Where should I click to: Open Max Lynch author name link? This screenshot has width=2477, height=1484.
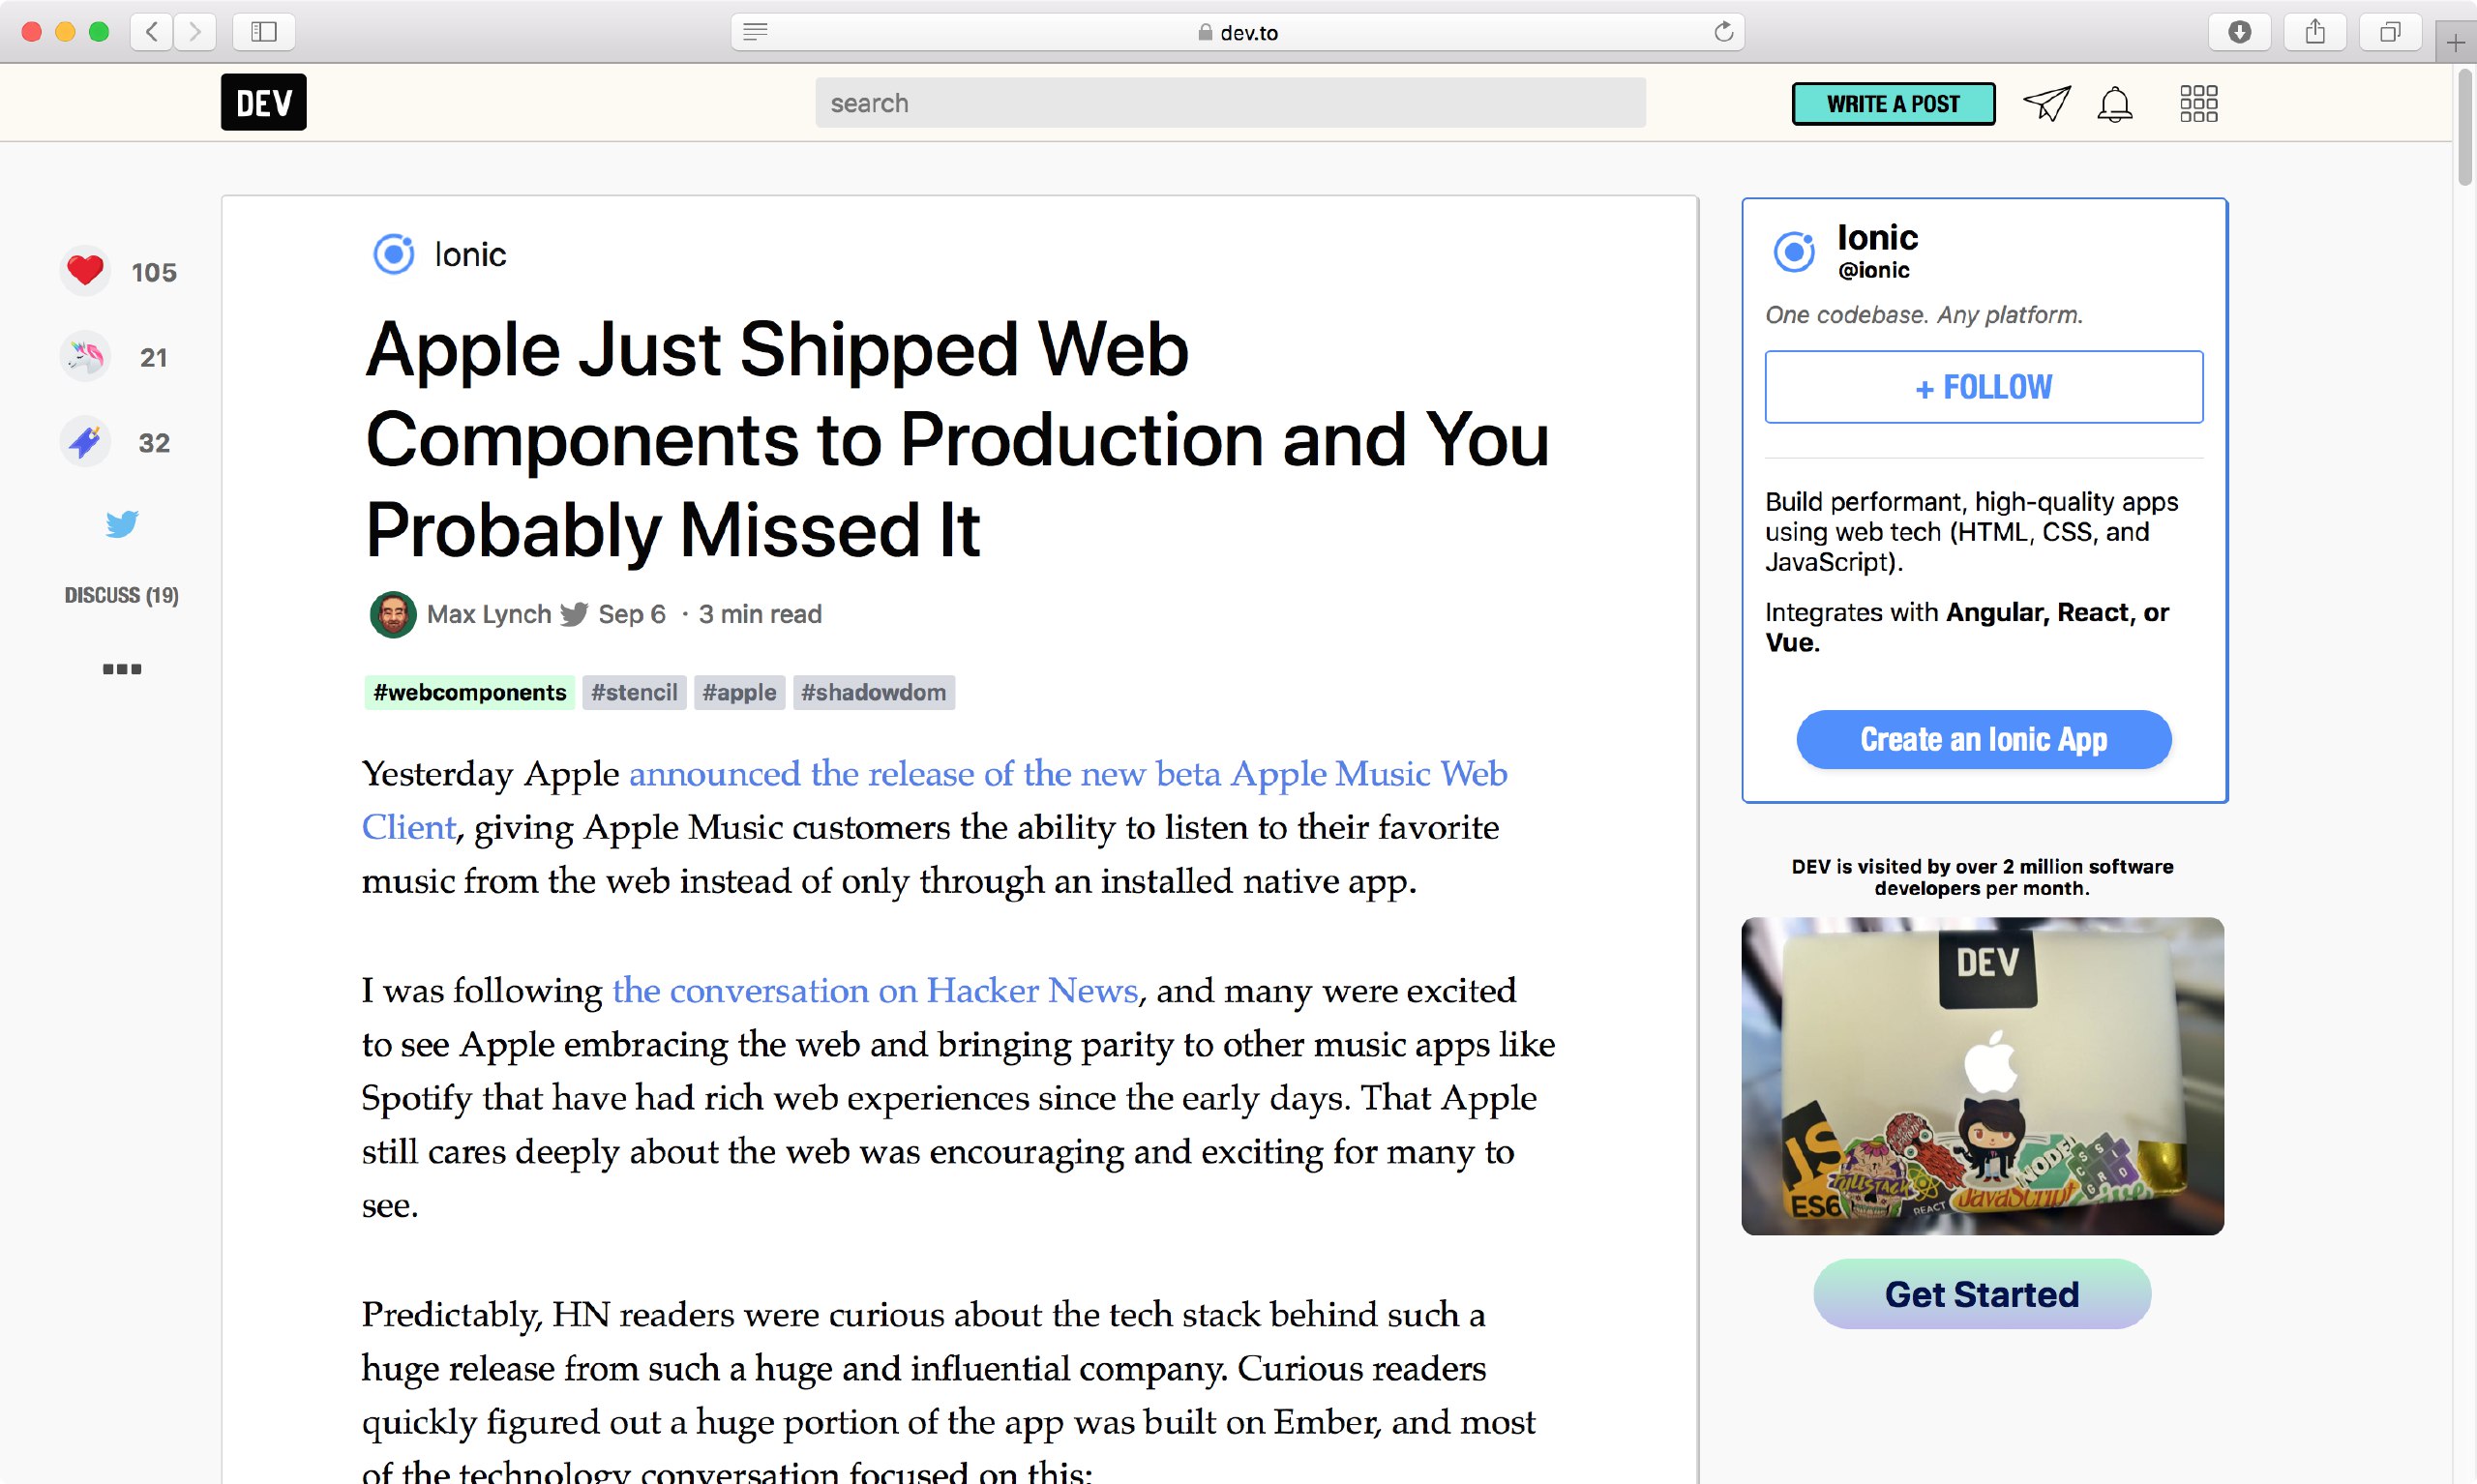(x=489, y=614)
